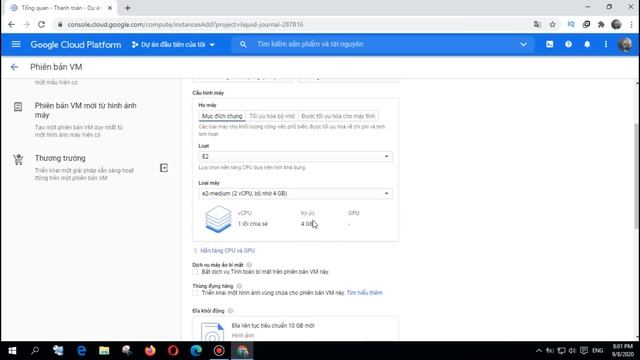Click the Google Cloud Platform logo text
640x360 pixels.
76,44
